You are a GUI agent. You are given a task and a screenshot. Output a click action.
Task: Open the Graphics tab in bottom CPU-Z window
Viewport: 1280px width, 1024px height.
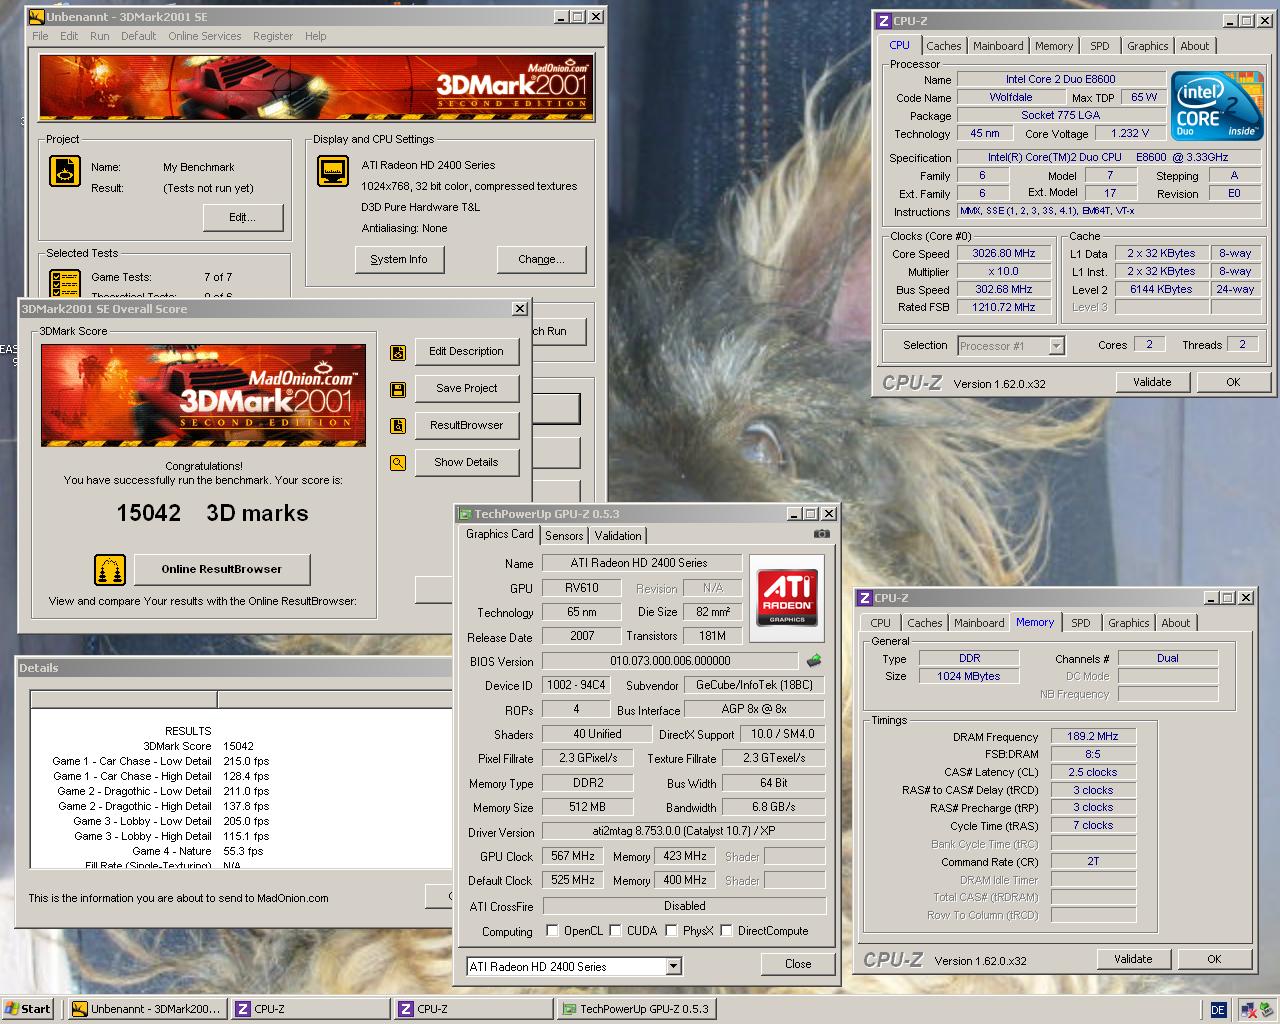click(x=1128, y=623)
